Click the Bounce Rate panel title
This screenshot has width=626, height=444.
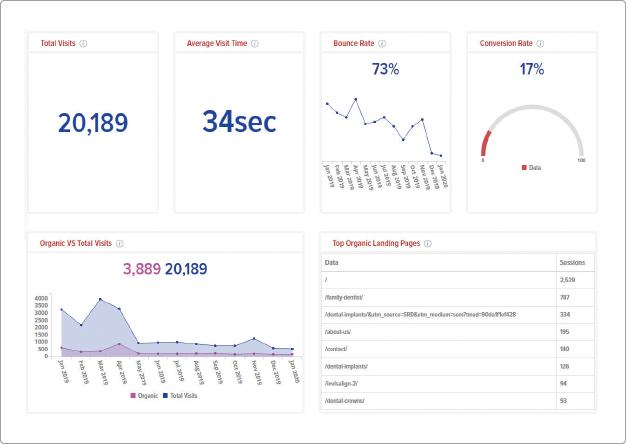tap(354, 44)
